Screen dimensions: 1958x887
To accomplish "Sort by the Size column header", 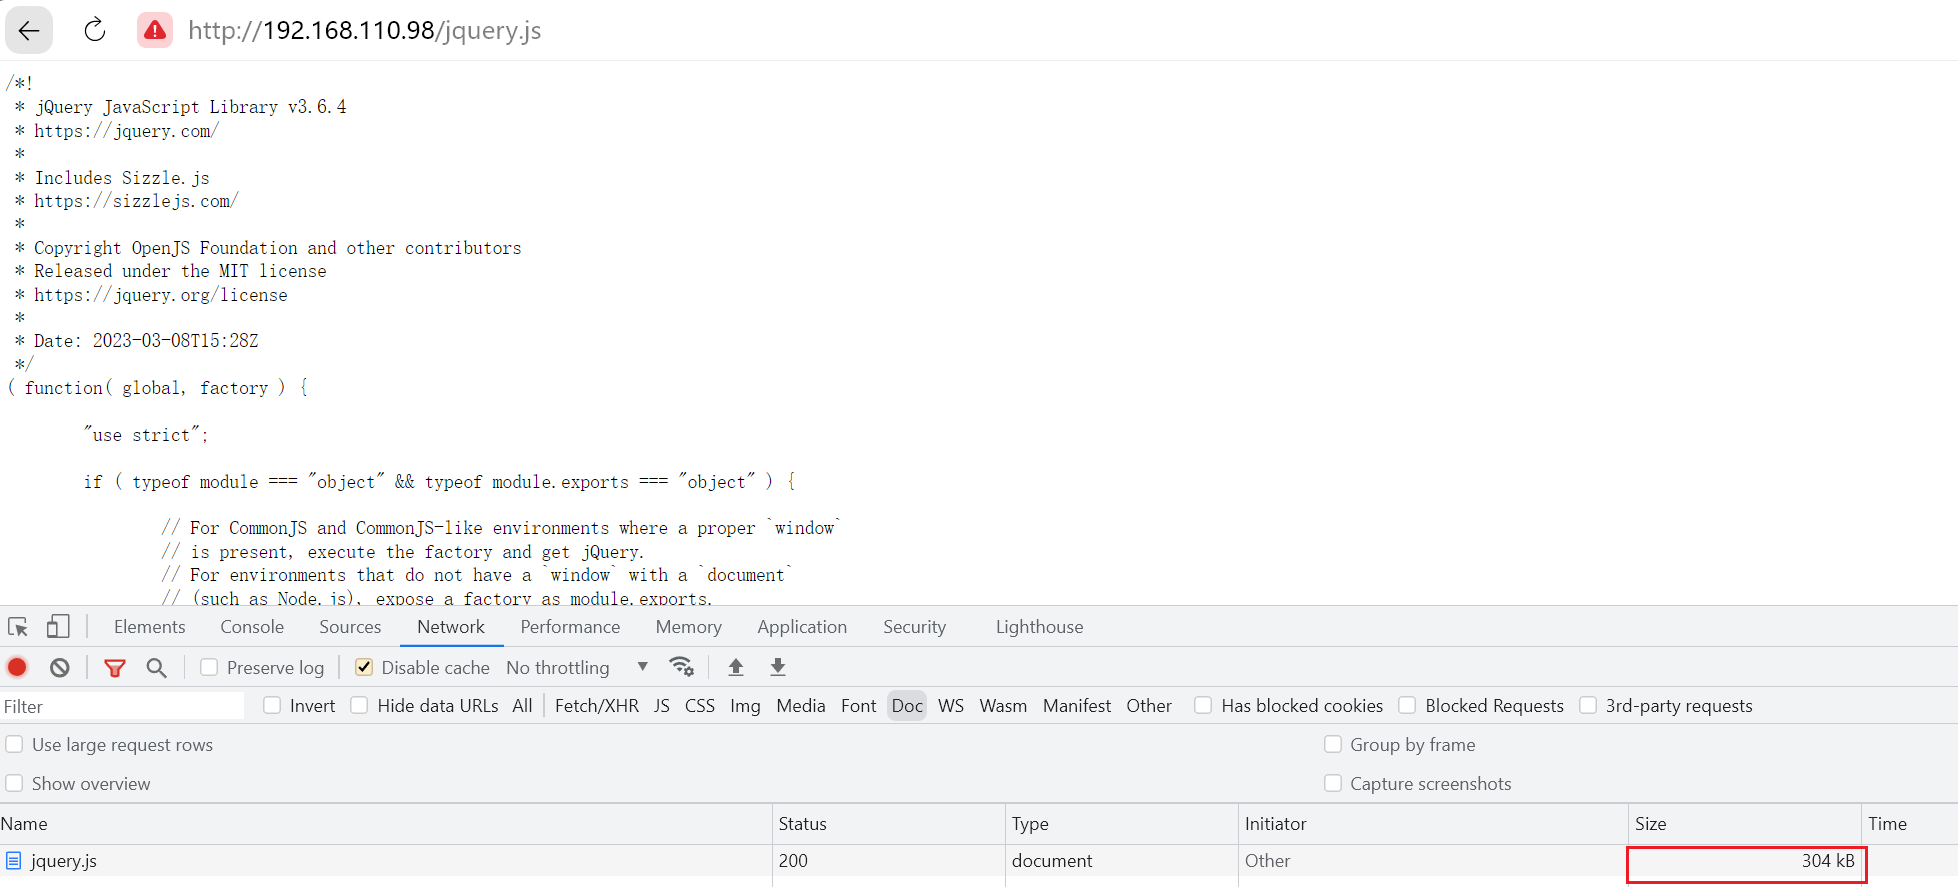I will (1745, 824).
